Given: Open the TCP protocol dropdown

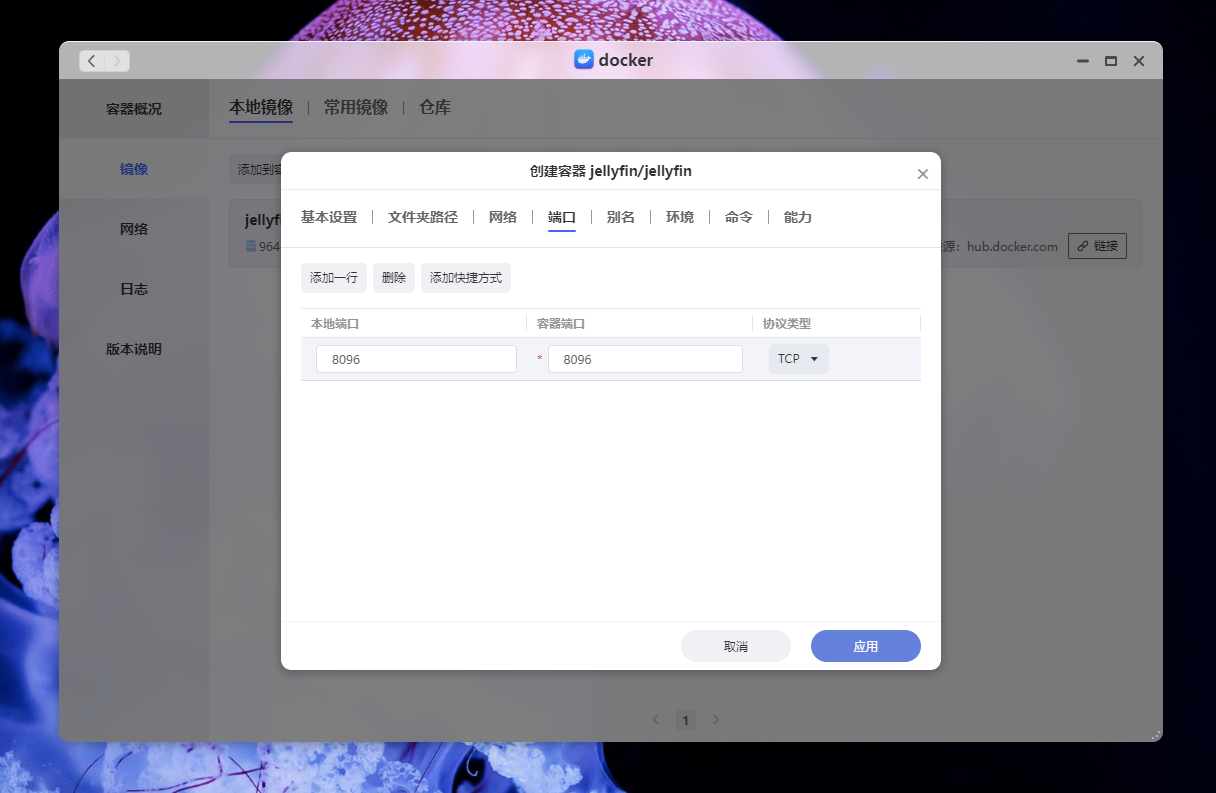Looking at the screenshot, I should (798, 358).
